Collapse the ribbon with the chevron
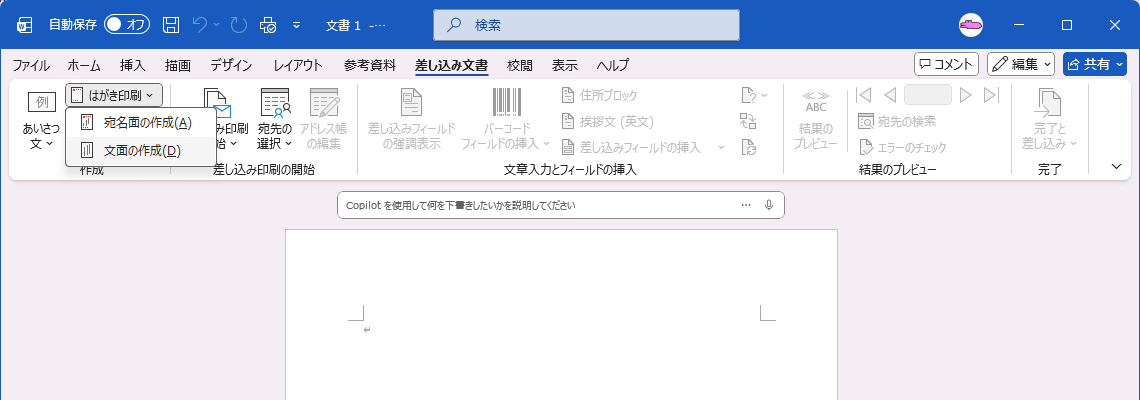Viewport: 1140px width, 400px height. tap(1117, 167)
